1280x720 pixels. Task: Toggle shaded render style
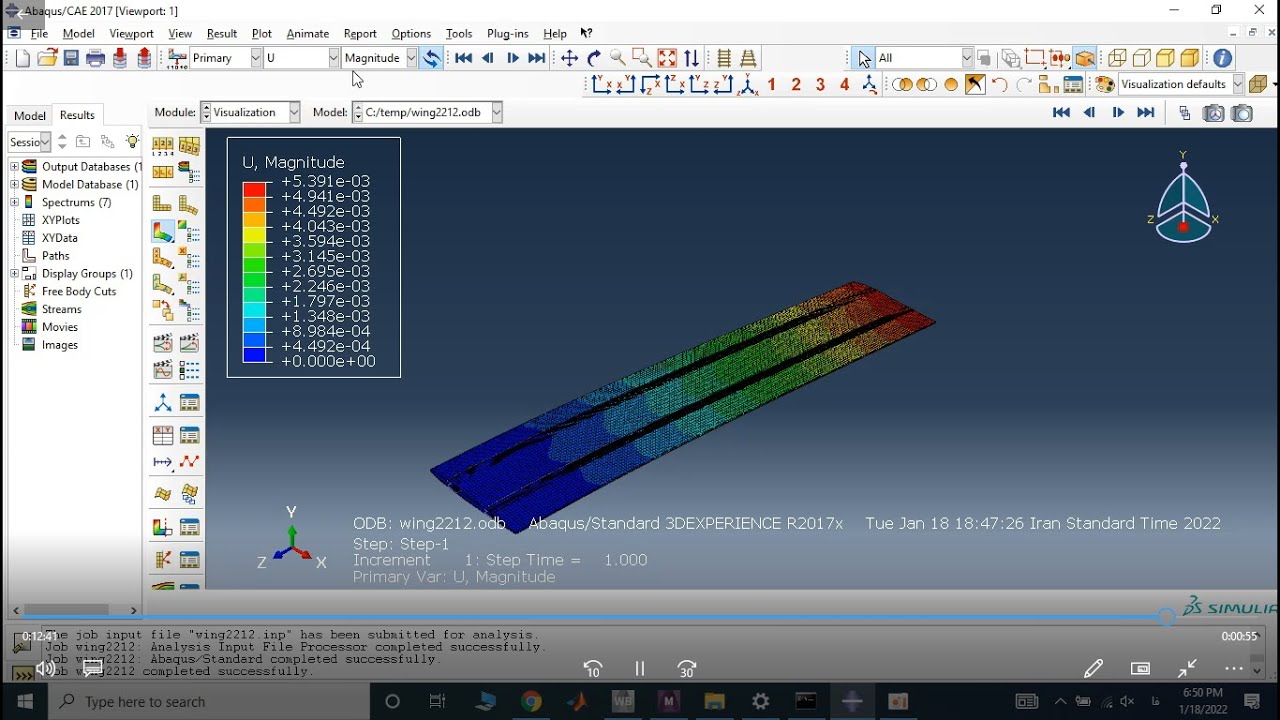point(1190,58)
